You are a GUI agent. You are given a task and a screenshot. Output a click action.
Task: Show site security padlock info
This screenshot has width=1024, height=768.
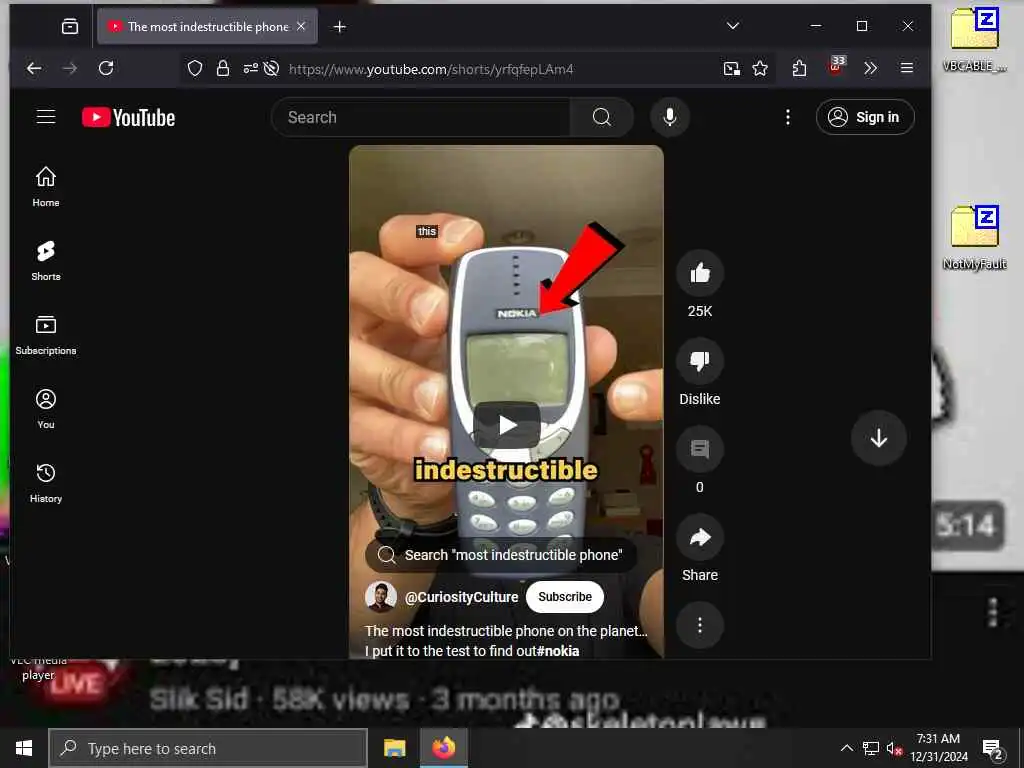[x=223, y=69]
